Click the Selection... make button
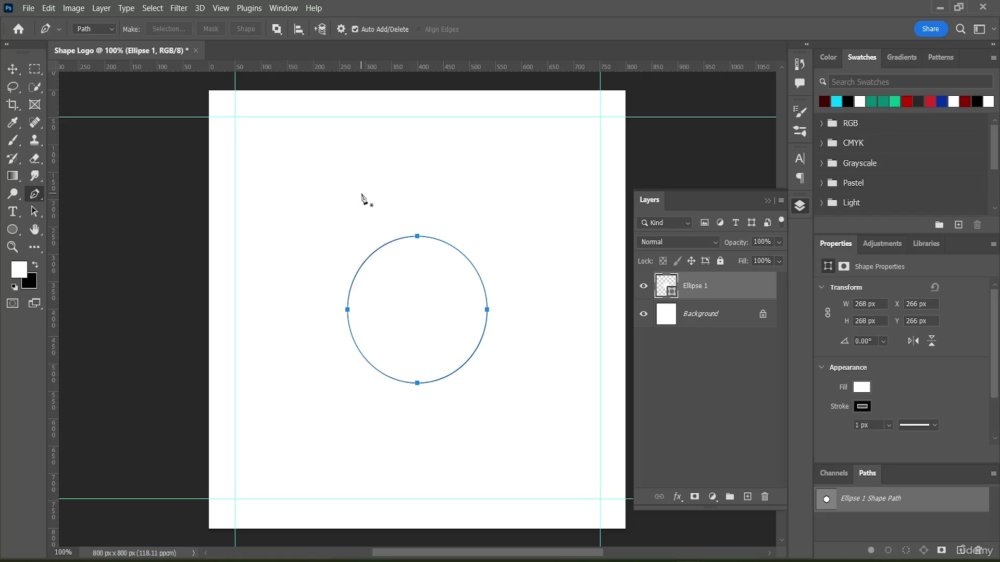1000x562 pixels. pos(168,29)
